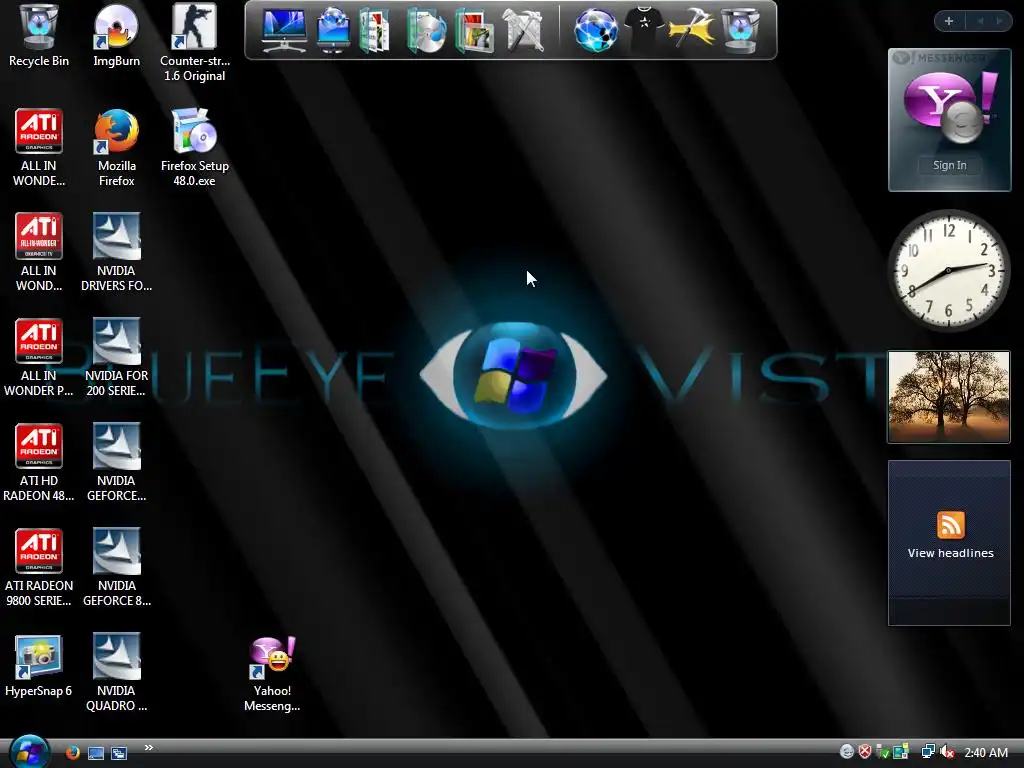Select the ATI ALL IN WONDER P... icon
The image size is (1024, 768).
click(39, 357)
